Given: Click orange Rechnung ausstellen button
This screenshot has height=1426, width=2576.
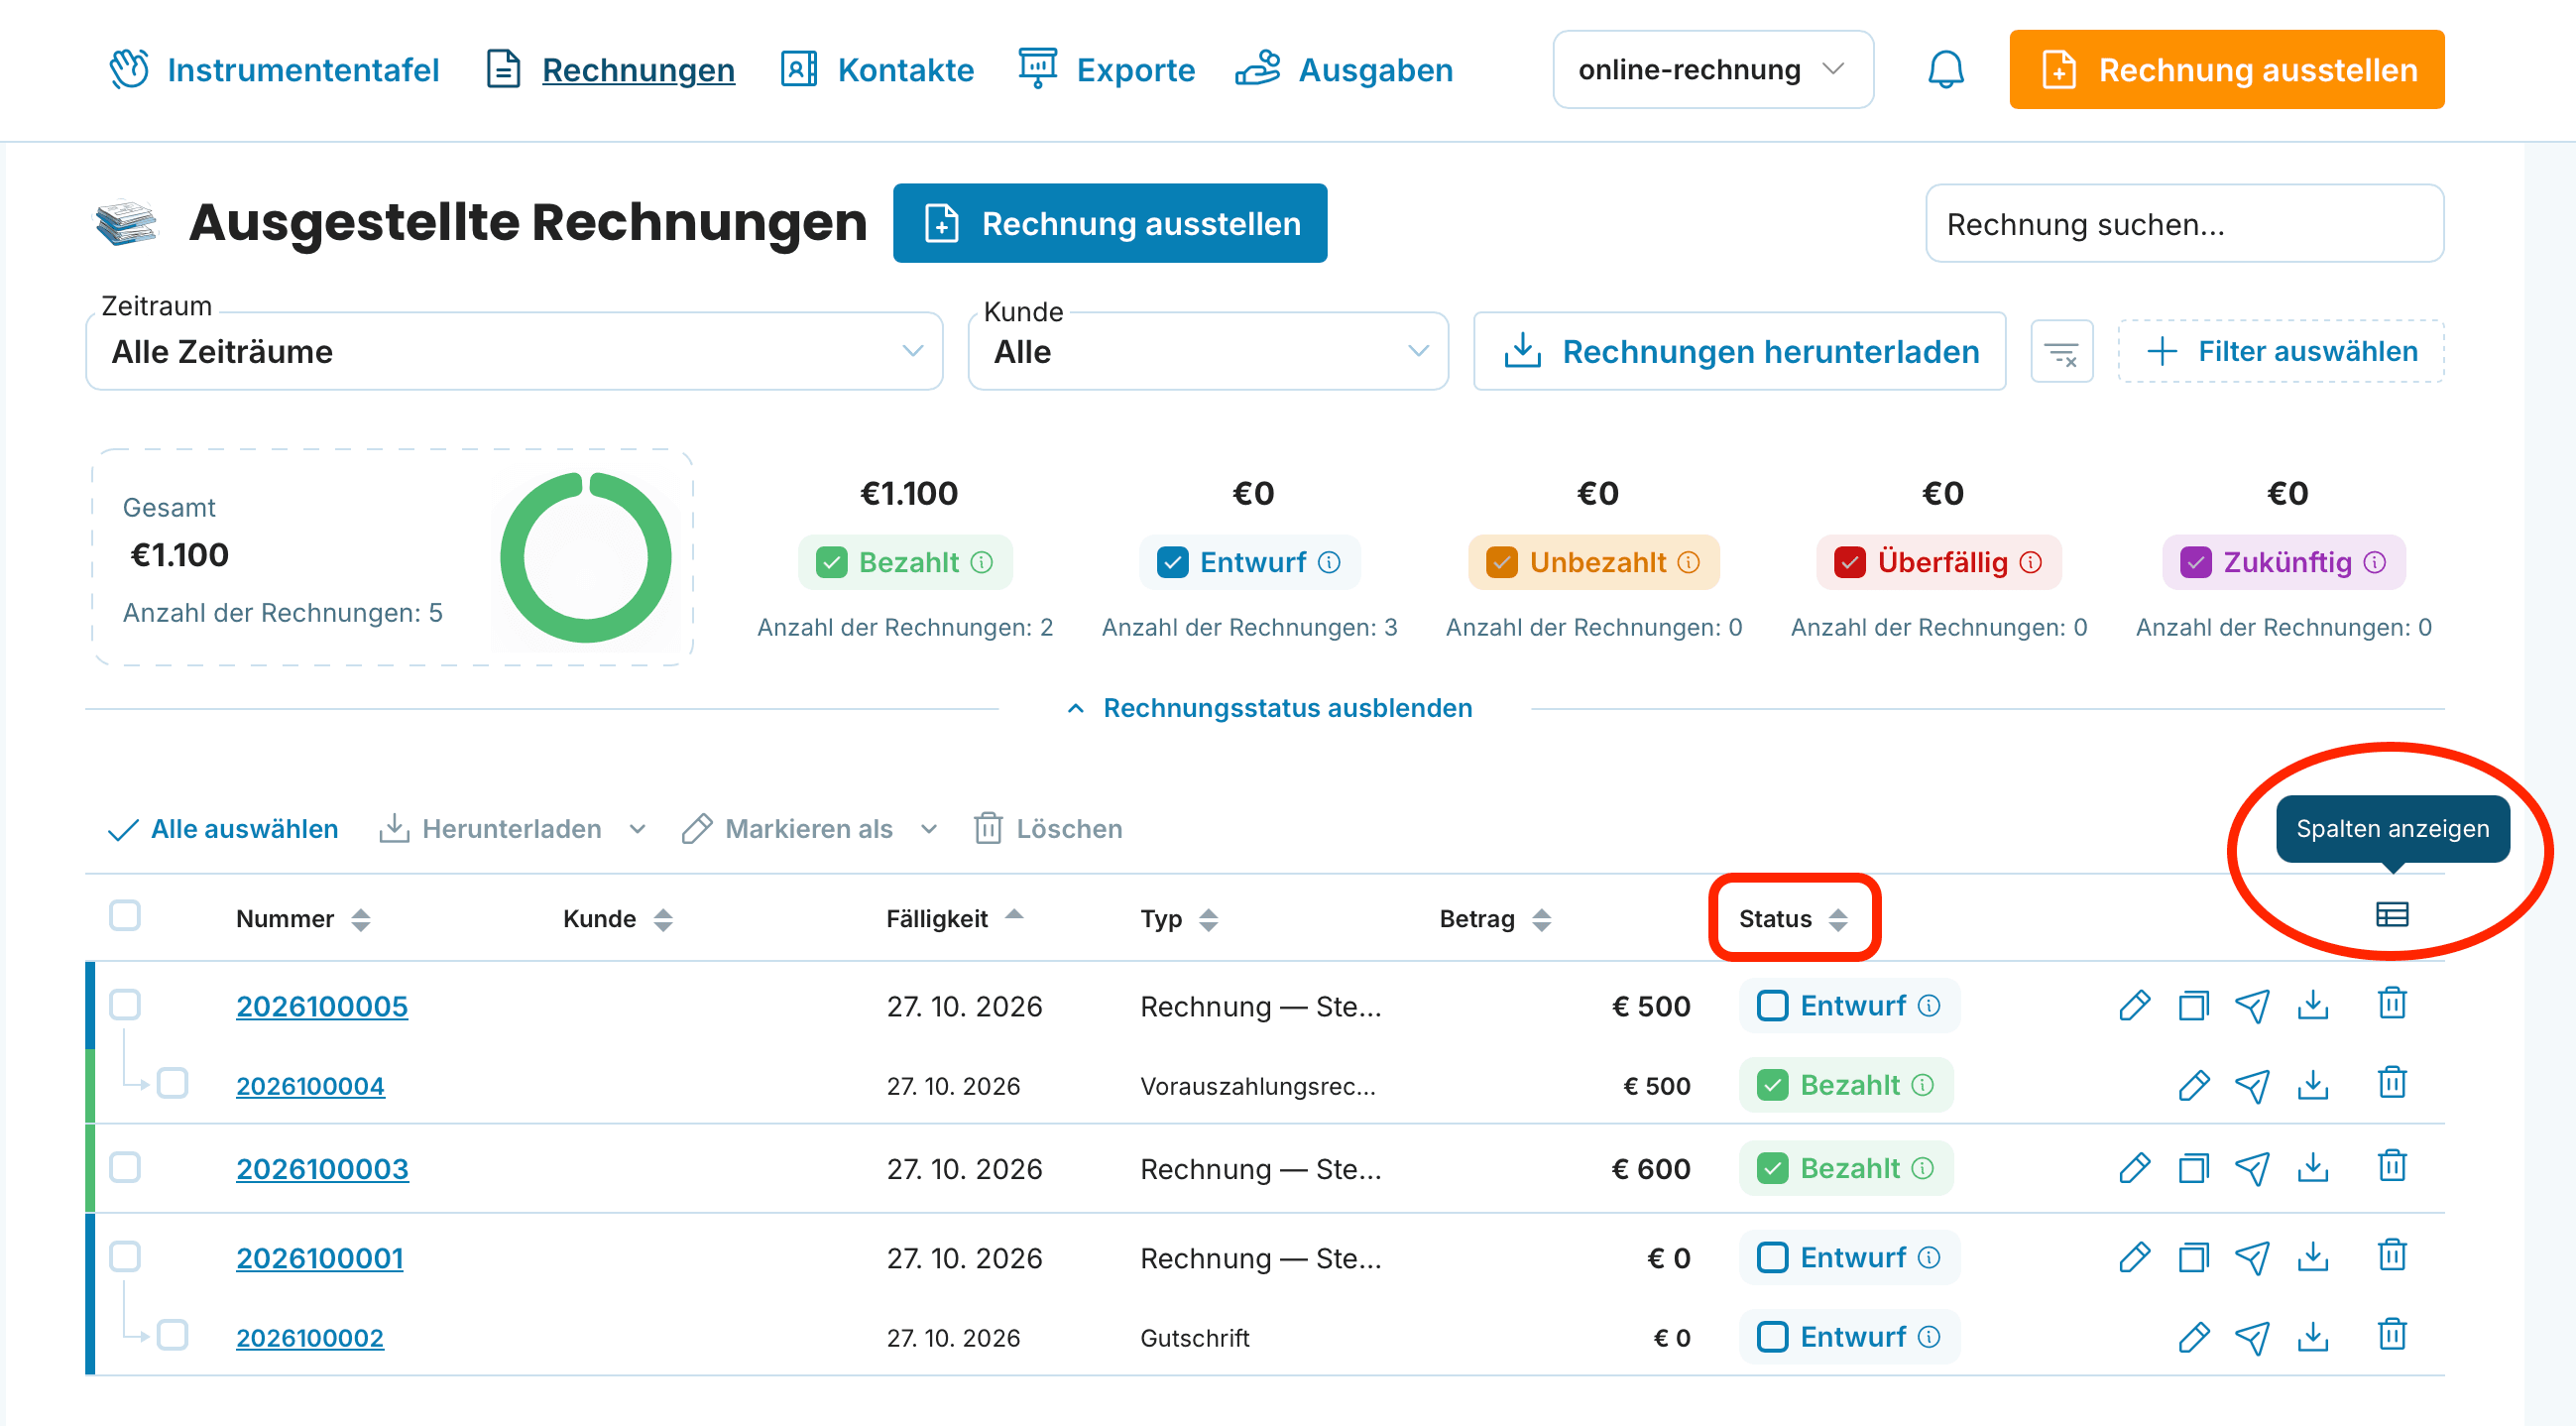Looking at the screenshot, I should [x=2227, y=70].
